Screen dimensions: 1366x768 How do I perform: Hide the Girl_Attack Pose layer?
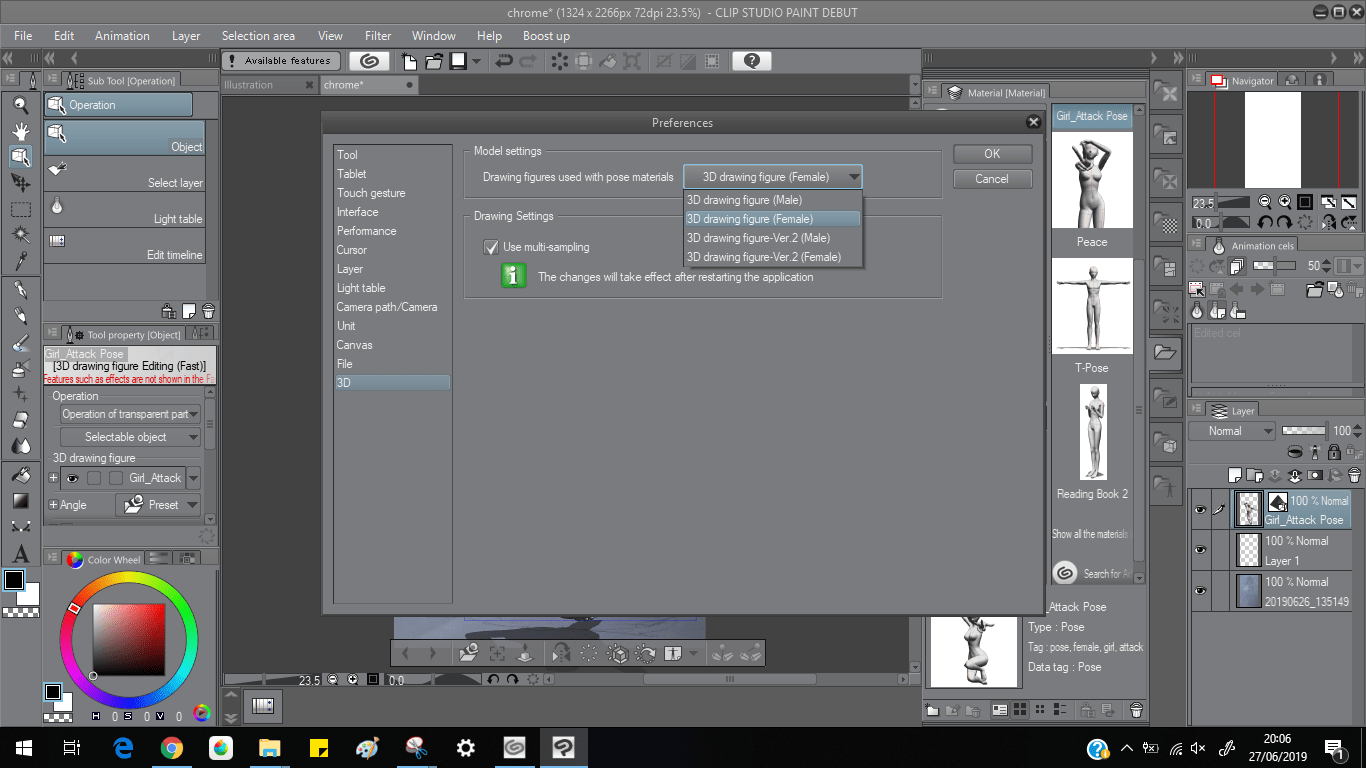click(x=1200, y=510)
